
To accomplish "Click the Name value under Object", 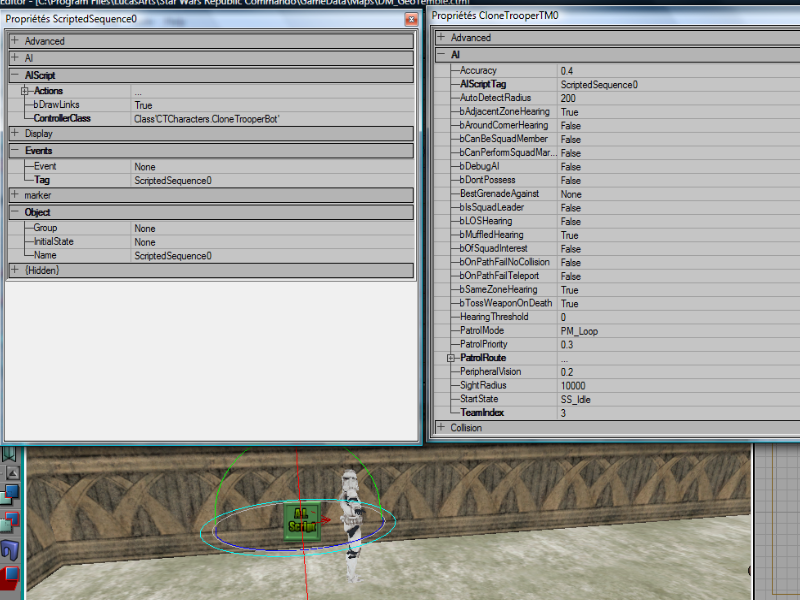I will click(173, 256).
